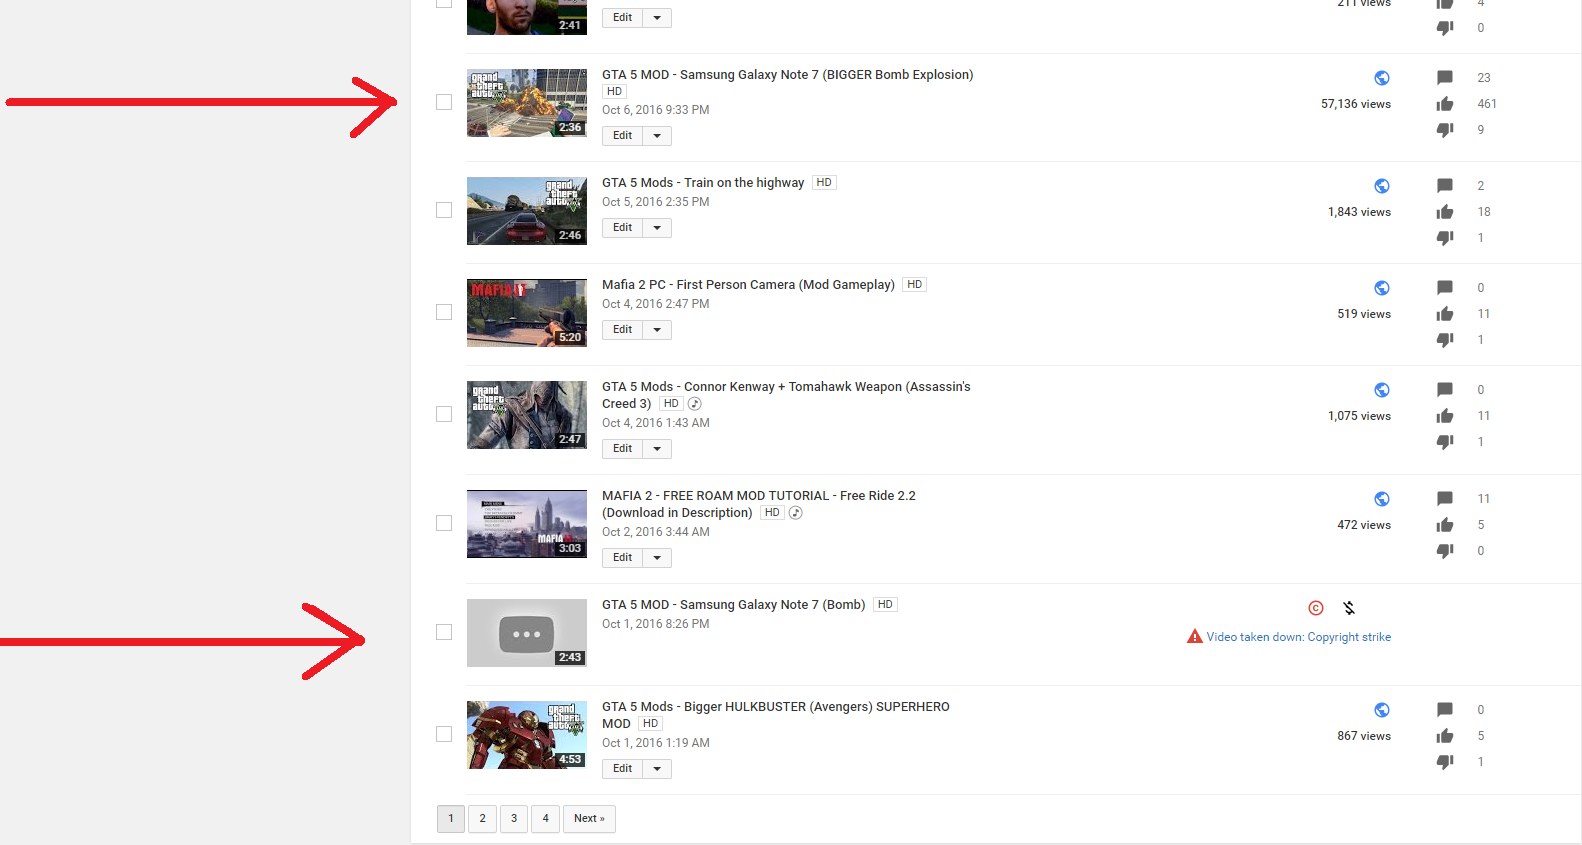Open the Hulkbuster thumbnail with 4:53 duration
The height and width of the screenshot is (845, 1582).
(527, 735)
